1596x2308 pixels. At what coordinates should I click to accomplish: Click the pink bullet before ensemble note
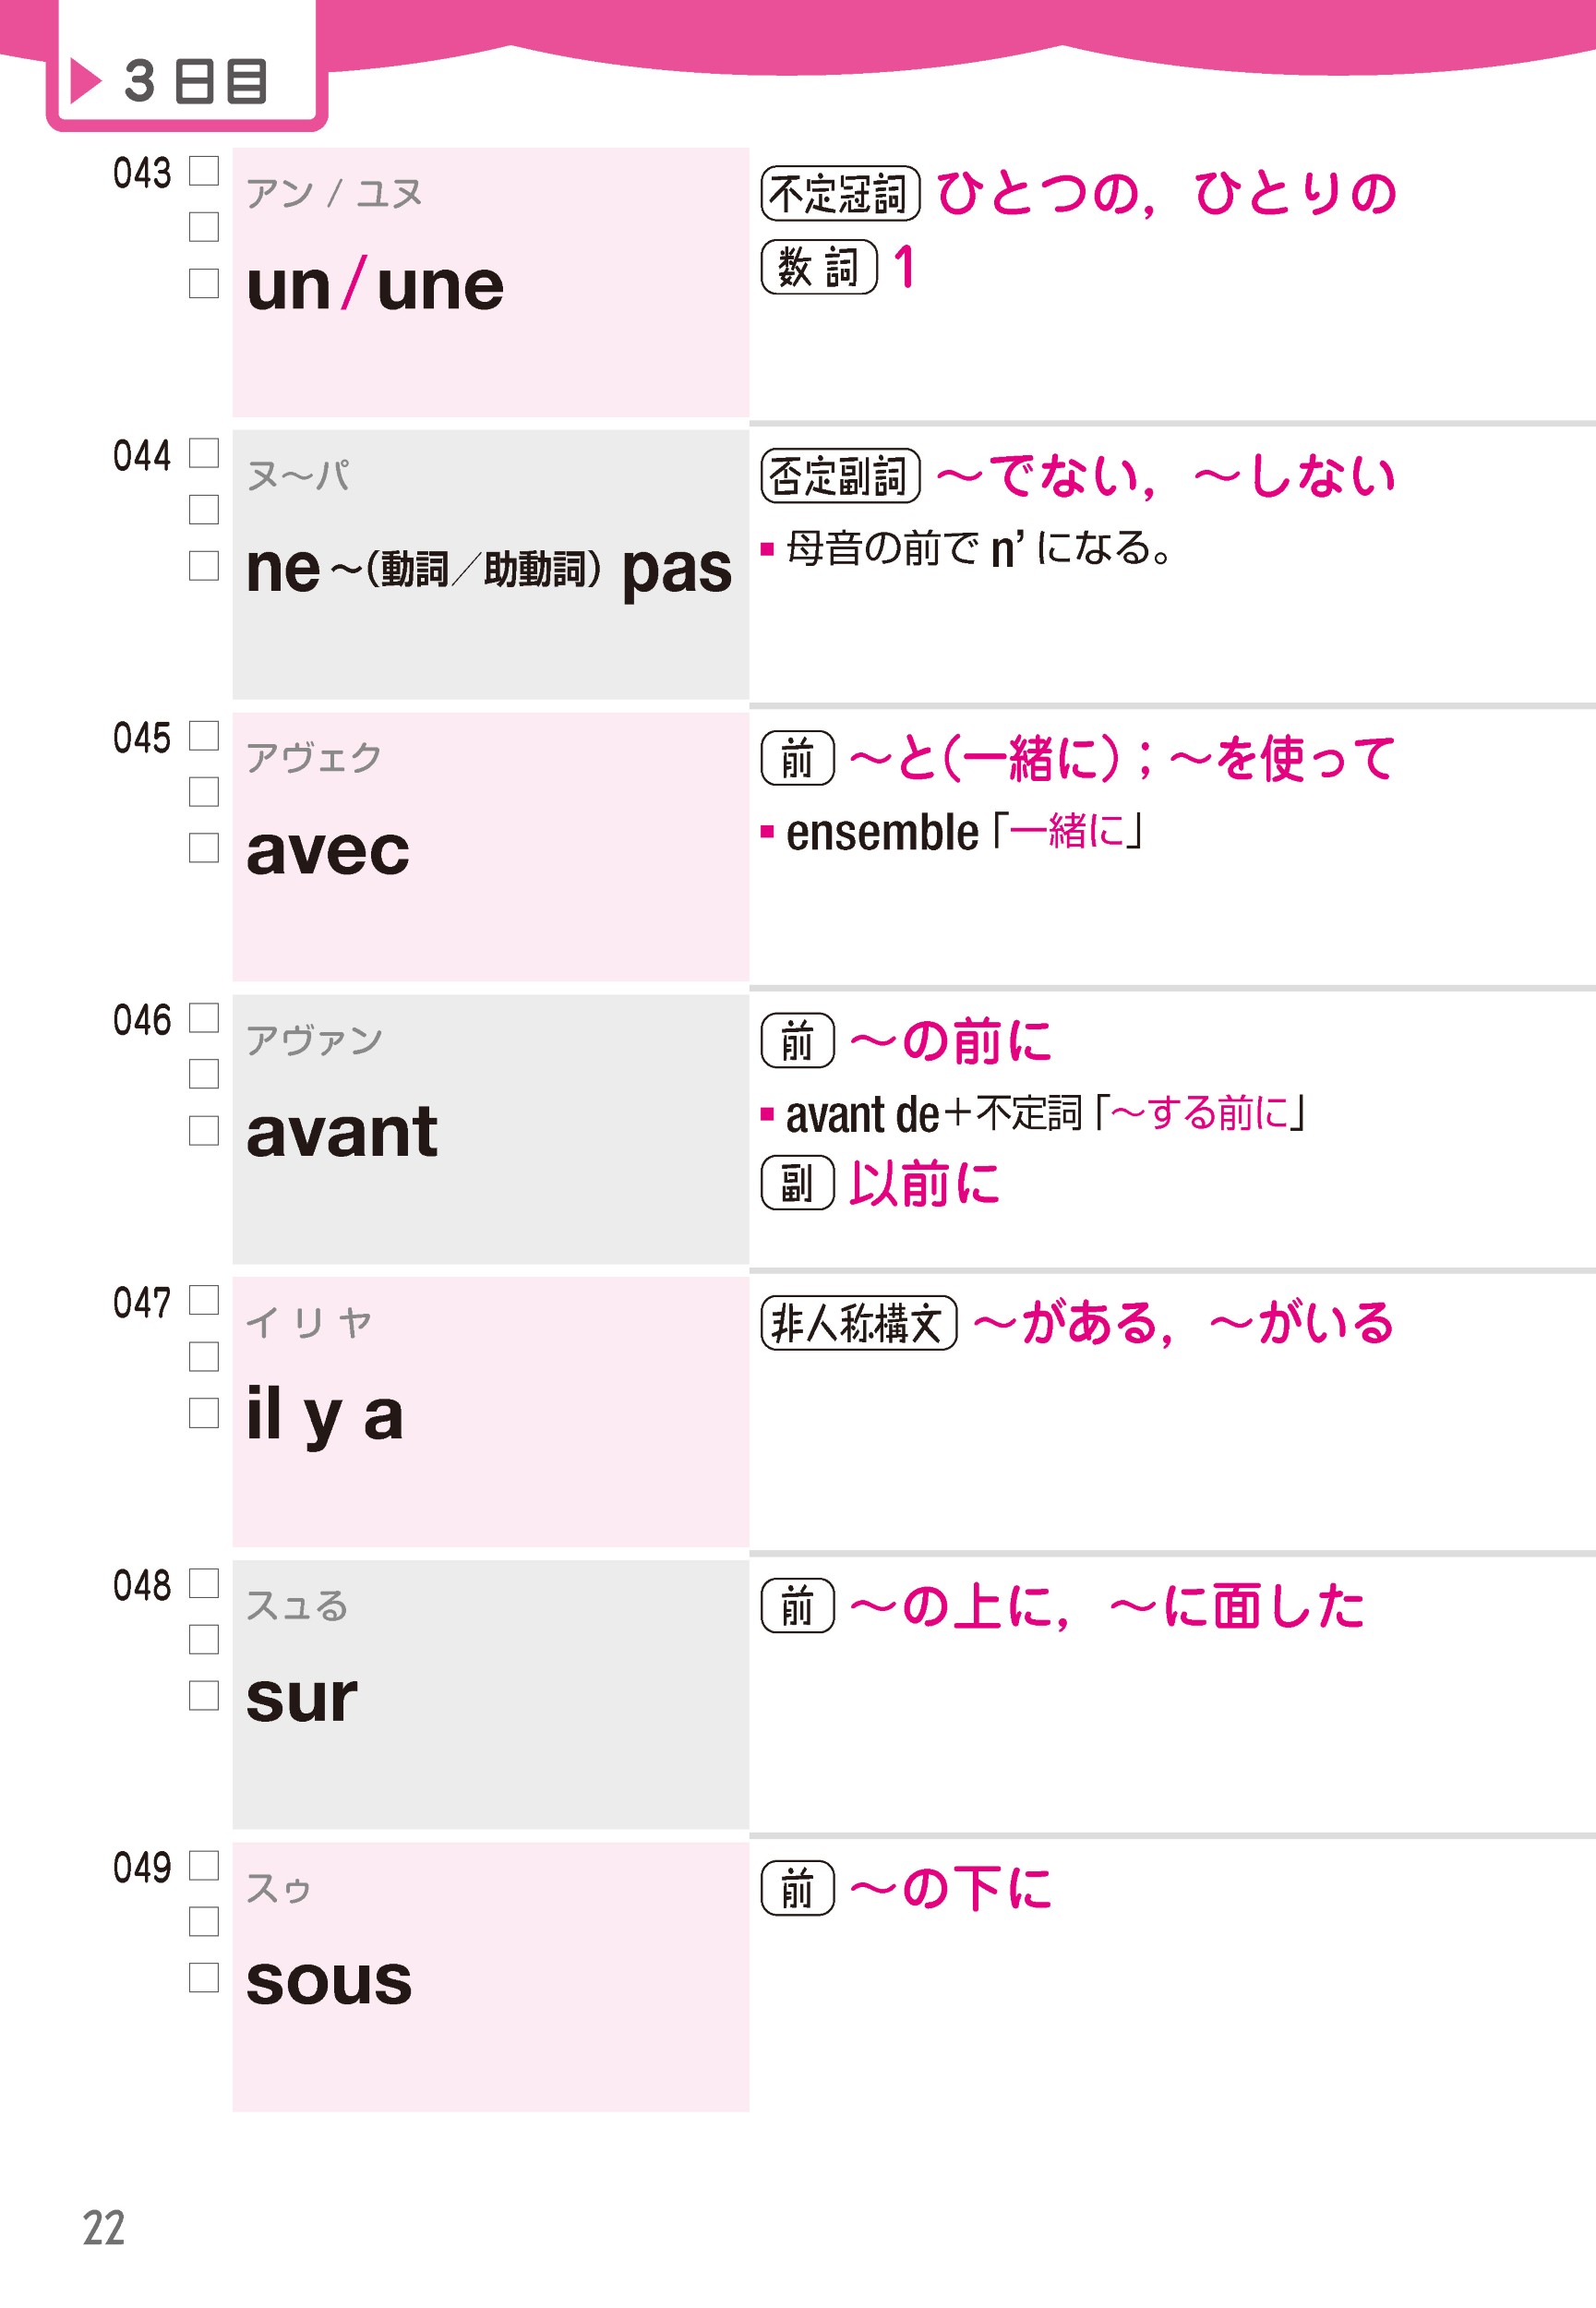coord(767,832)
